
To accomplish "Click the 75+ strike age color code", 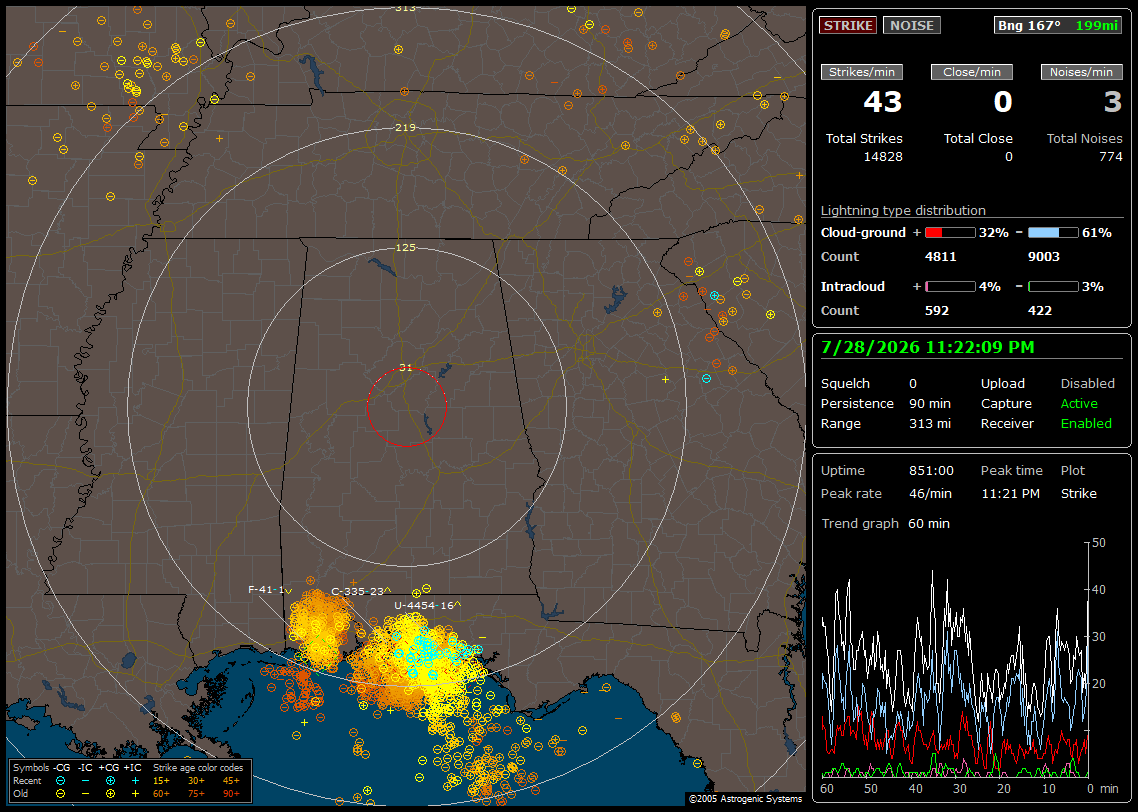I will coord(196,793).
